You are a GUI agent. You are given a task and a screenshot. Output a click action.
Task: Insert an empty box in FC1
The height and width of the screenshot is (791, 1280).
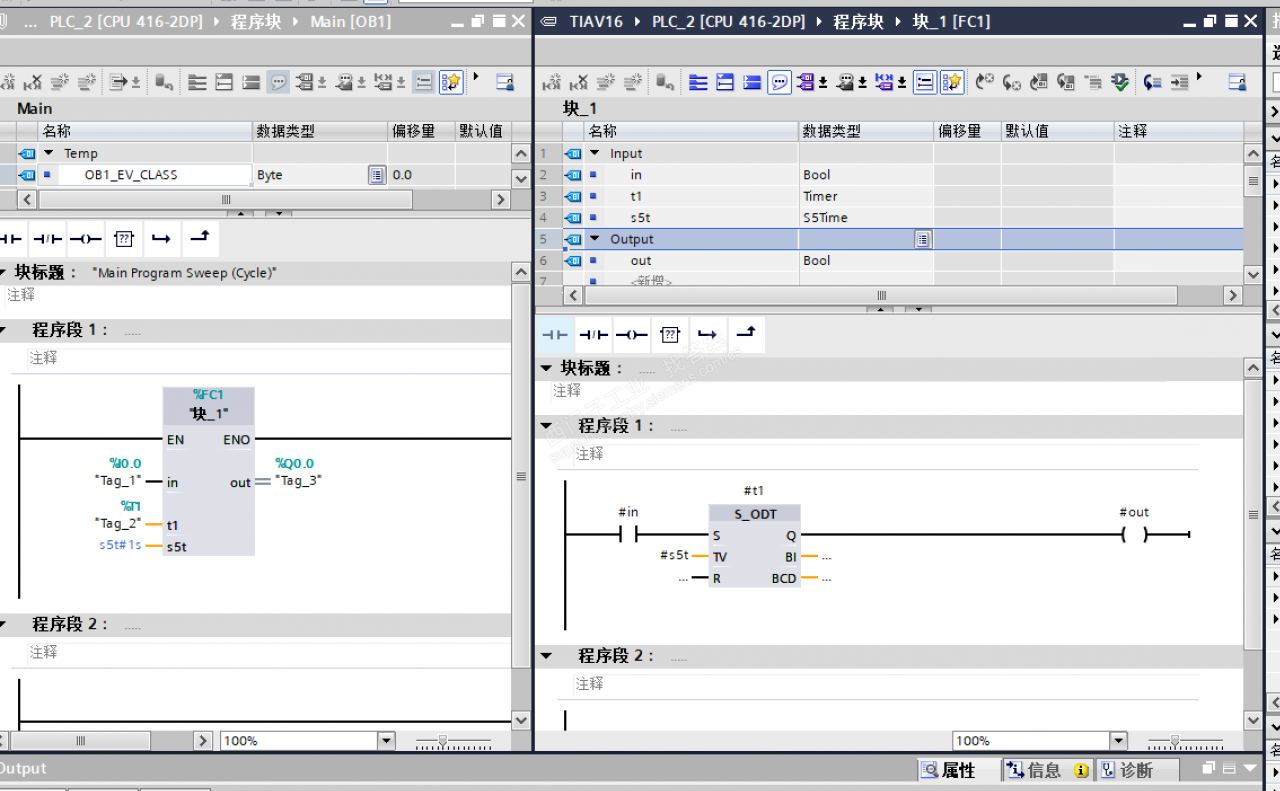tap(671, 335)
